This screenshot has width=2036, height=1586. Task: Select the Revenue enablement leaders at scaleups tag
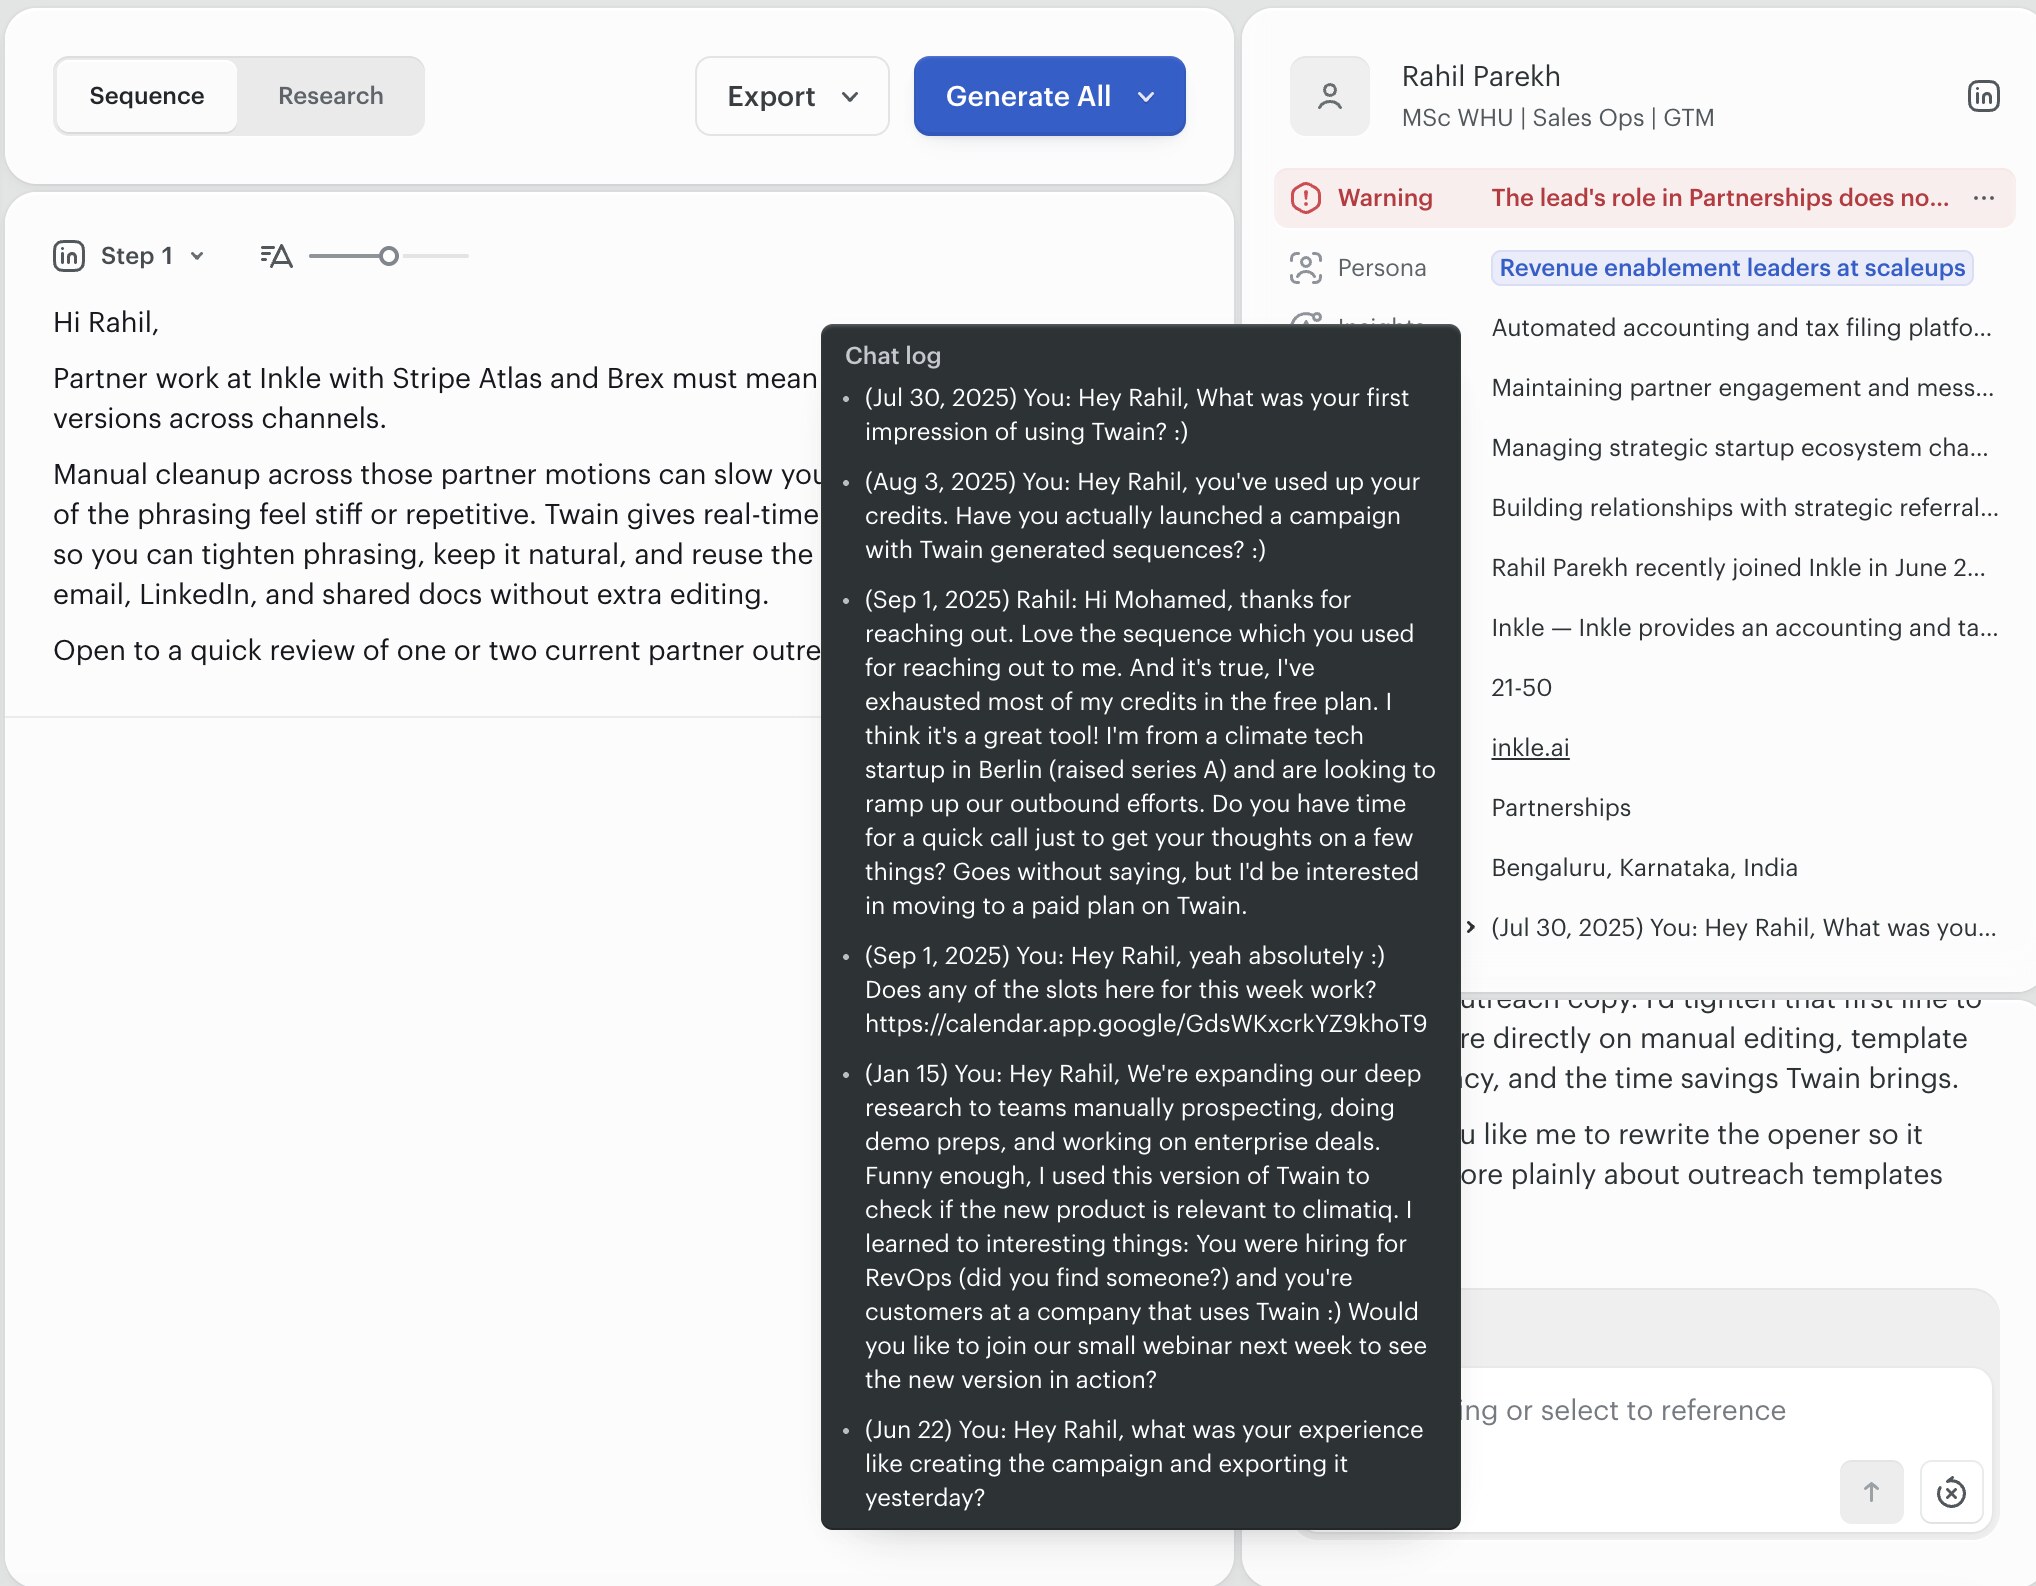coord(1732,268)
